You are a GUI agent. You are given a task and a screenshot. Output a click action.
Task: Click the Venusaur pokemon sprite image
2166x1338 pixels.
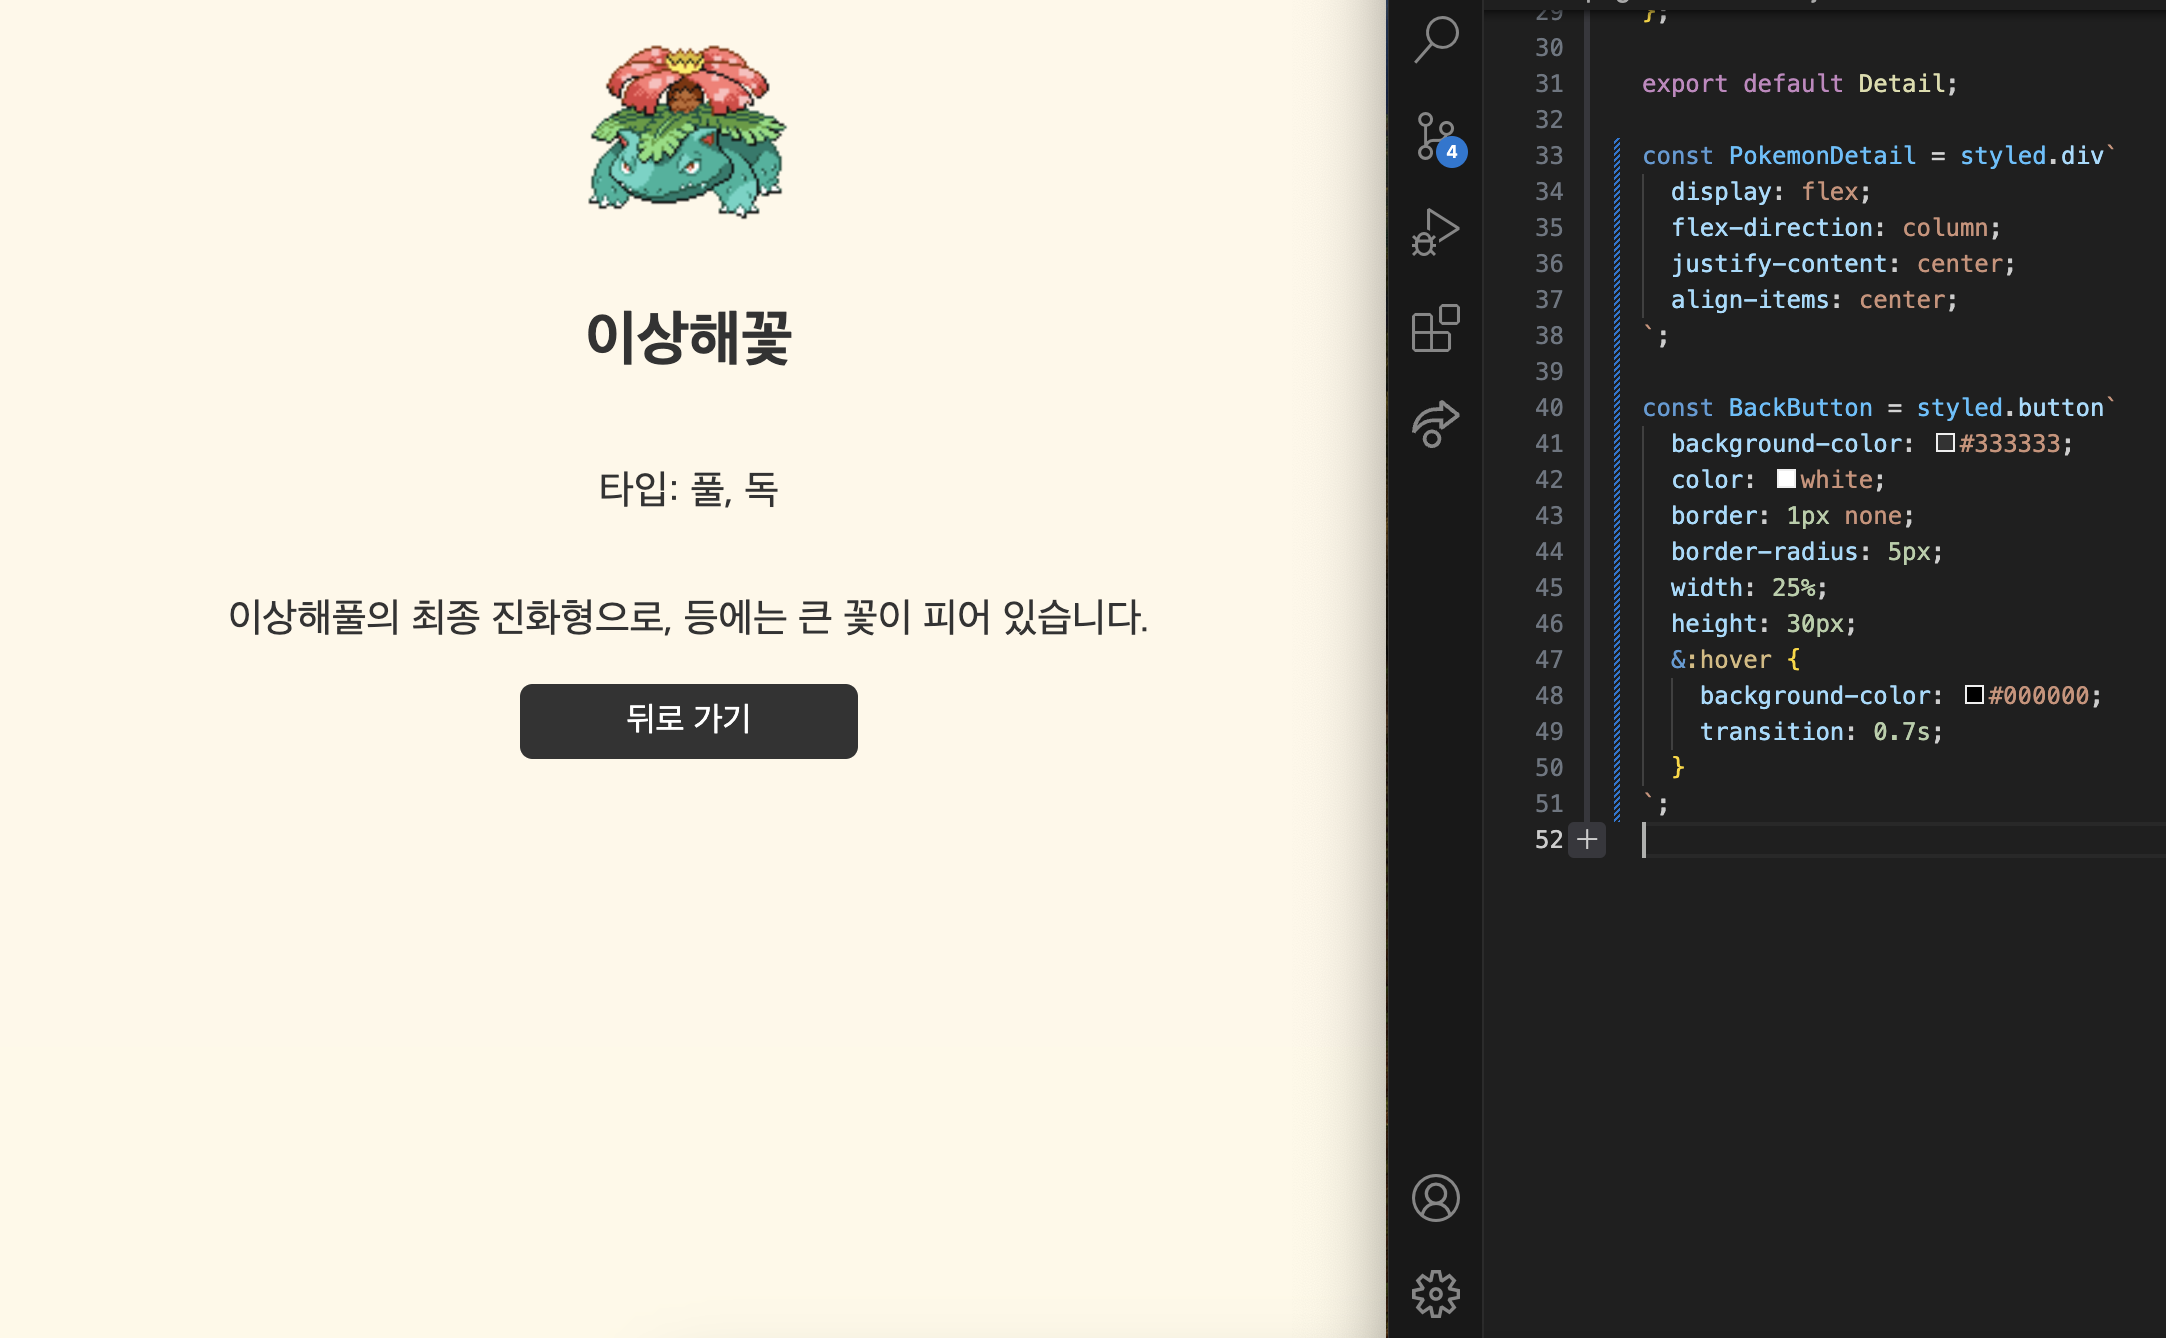pos(688,131)
